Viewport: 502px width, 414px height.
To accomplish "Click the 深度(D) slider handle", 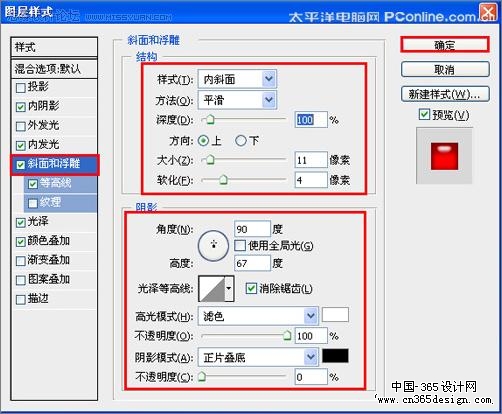I will 210,119.
